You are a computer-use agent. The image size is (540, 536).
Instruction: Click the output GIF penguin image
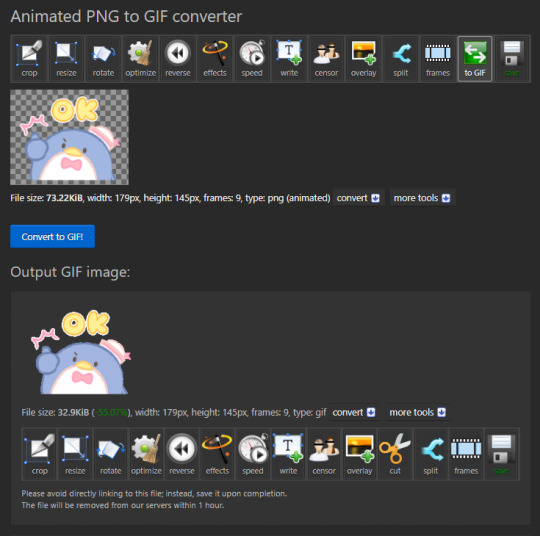point(81,352)
